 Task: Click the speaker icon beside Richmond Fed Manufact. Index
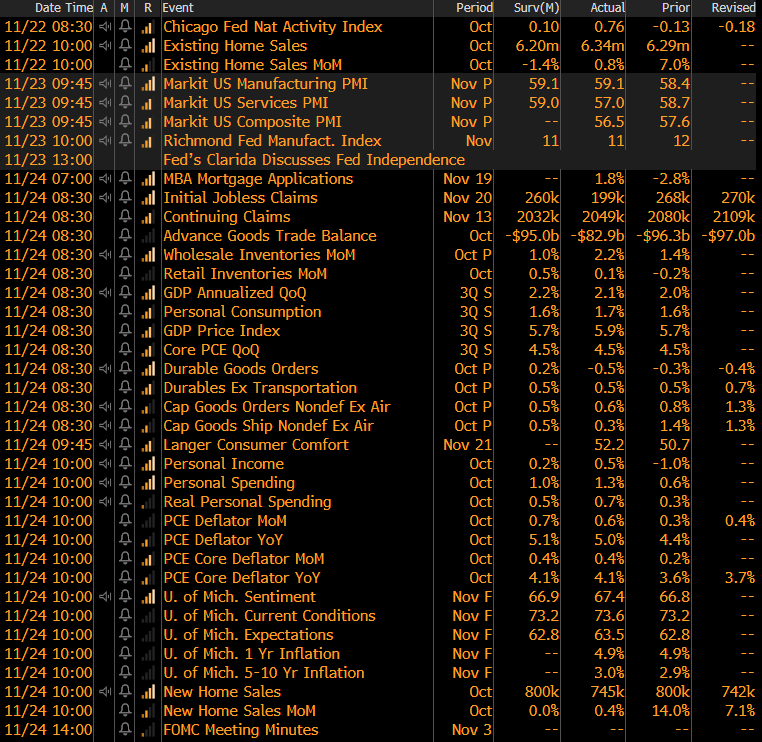pyautogui.click(x=104, y=141)
